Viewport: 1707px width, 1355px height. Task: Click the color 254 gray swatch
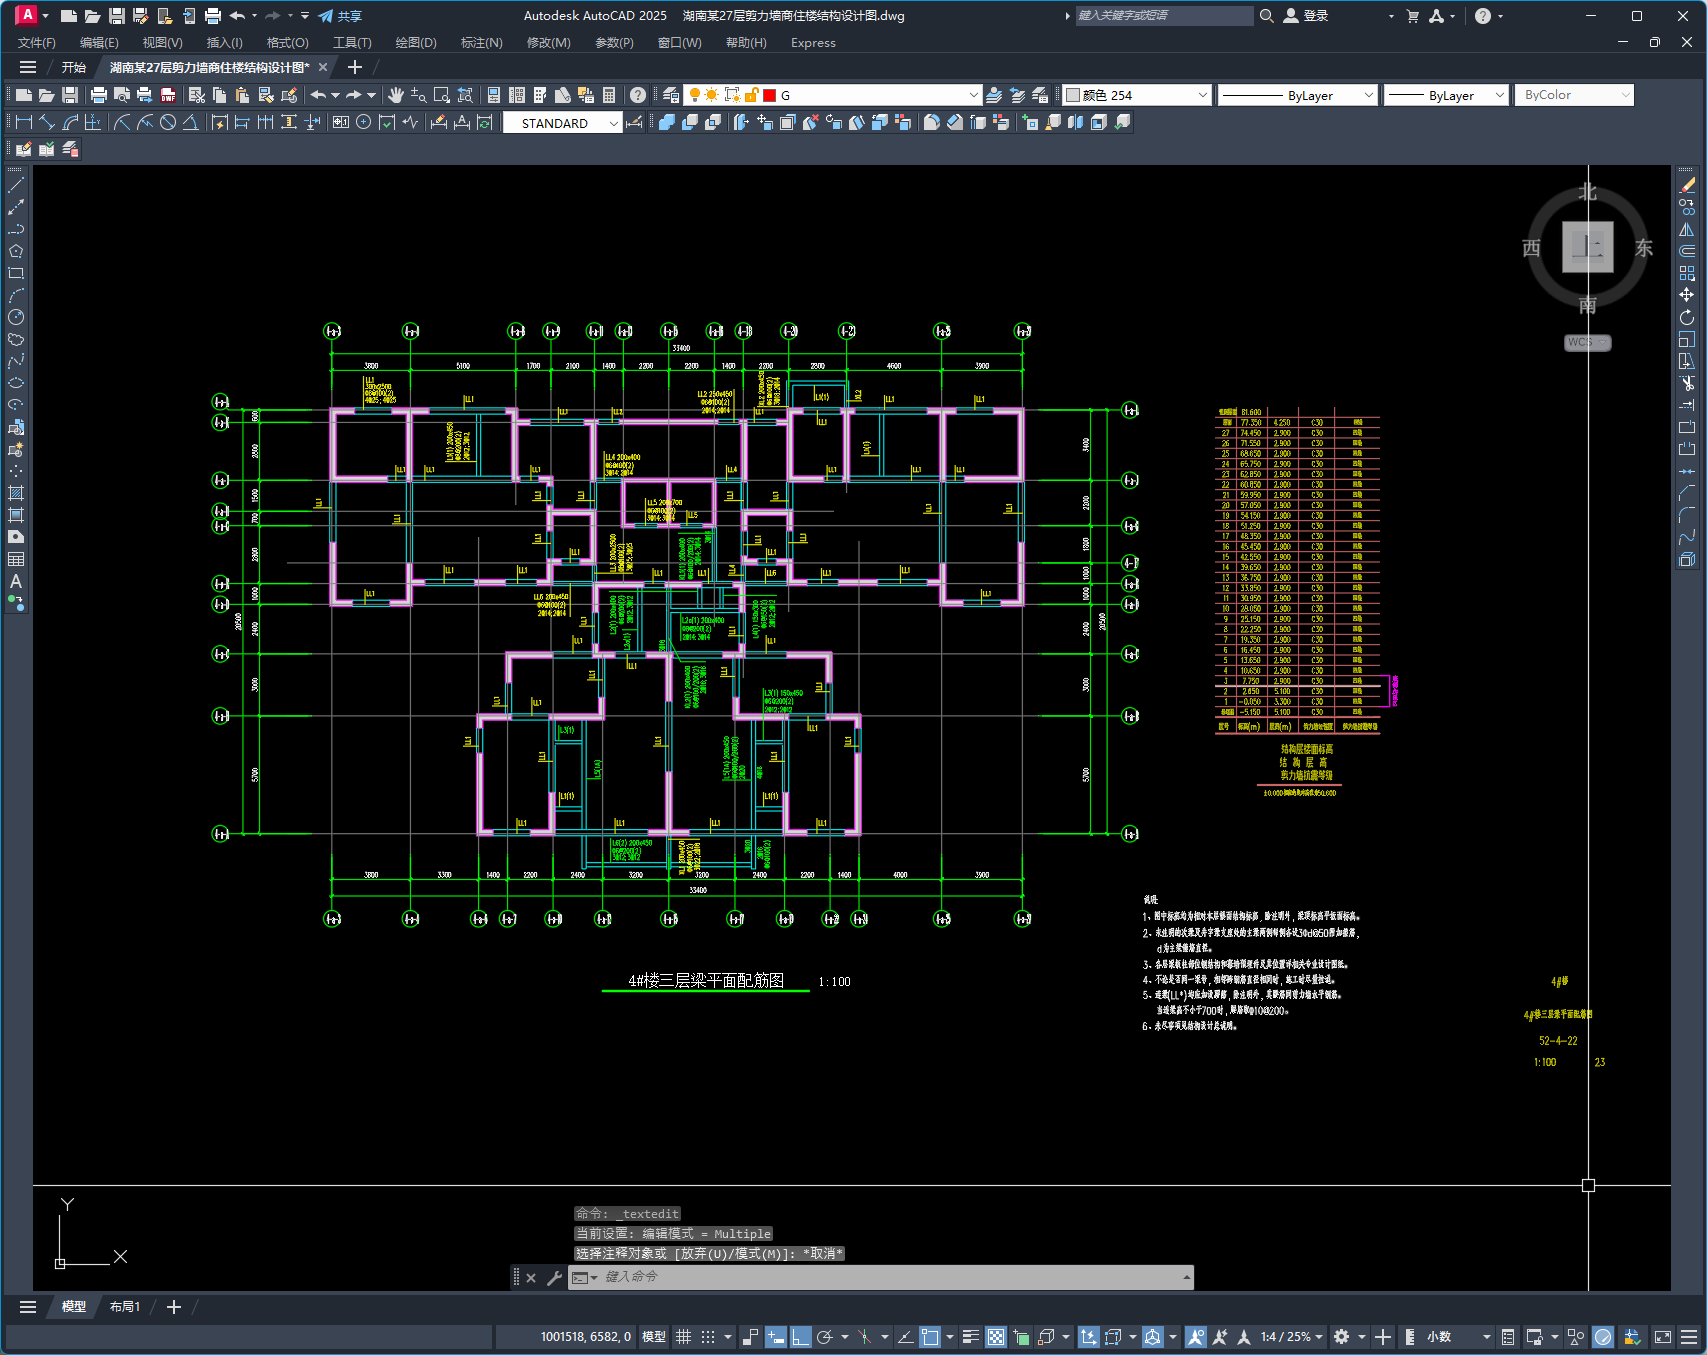coord(1073,95)
